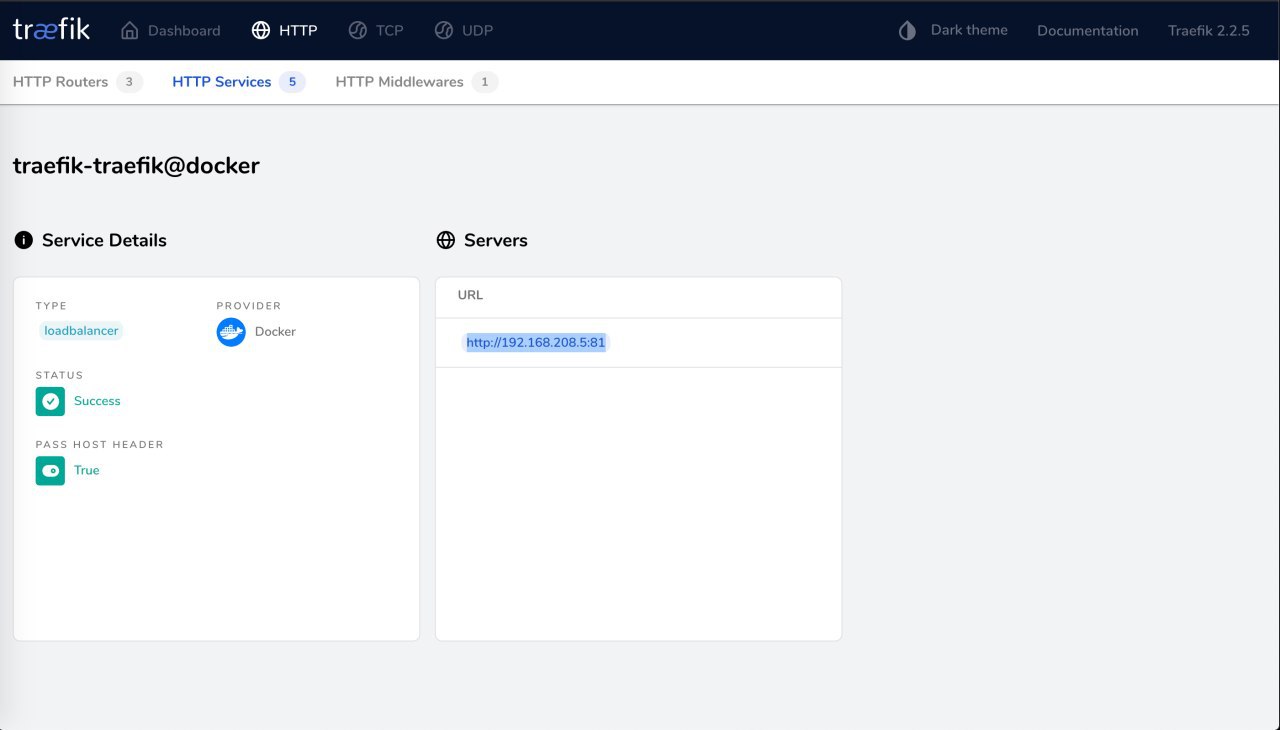This screenshot has height=730, width=1280.
Task: Click the TCP globe icon
Action: (x=358, y=30)
